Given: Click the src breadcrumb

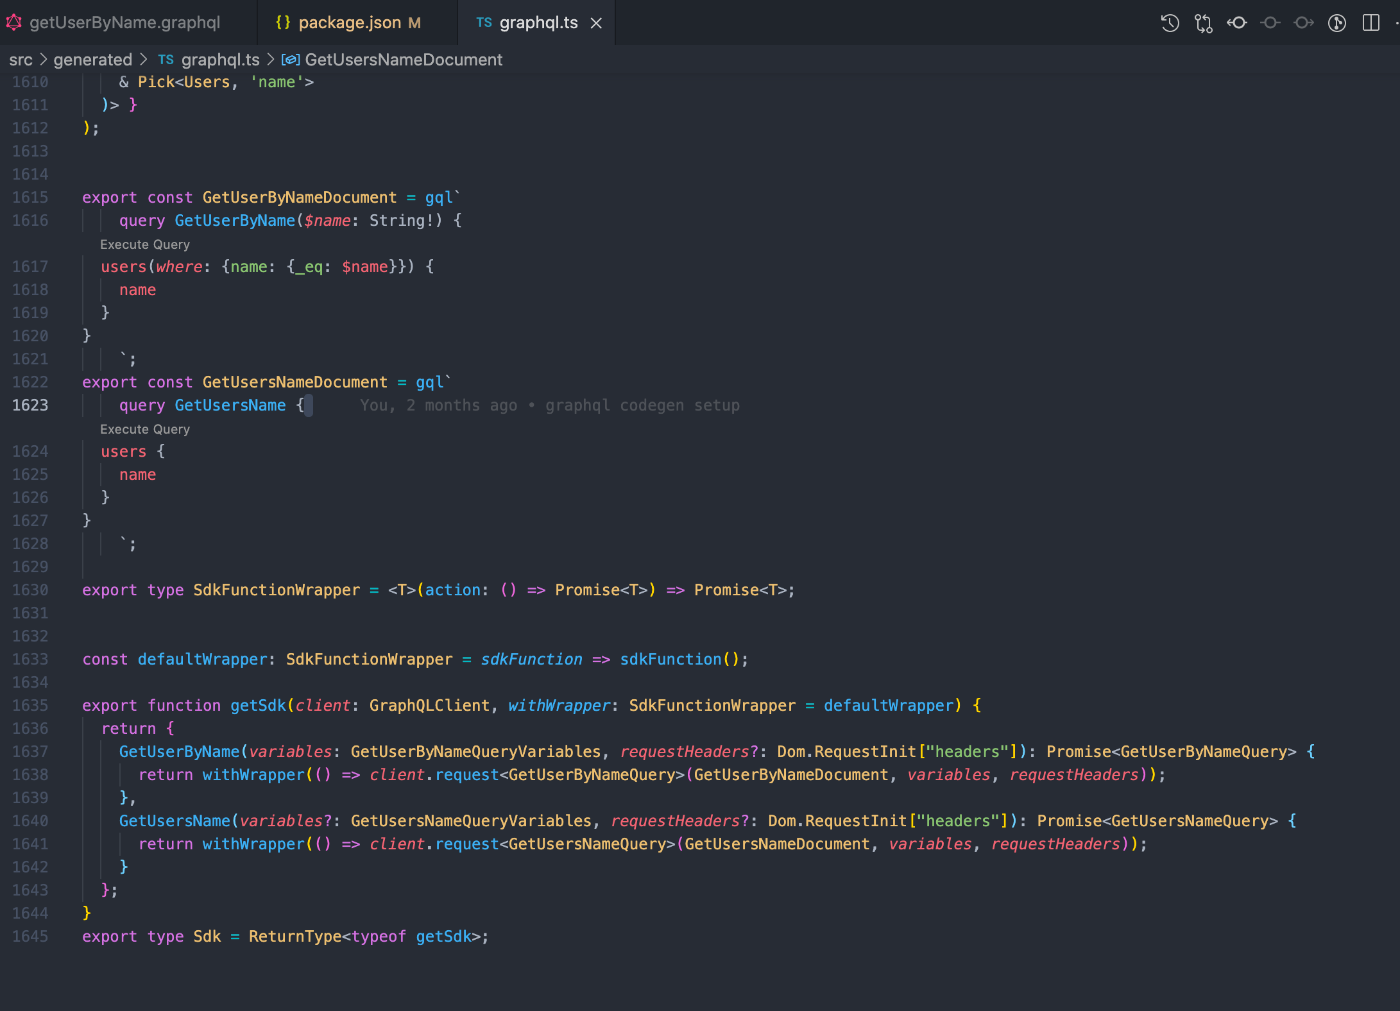Looking at the screenshot, I should 21,60.
